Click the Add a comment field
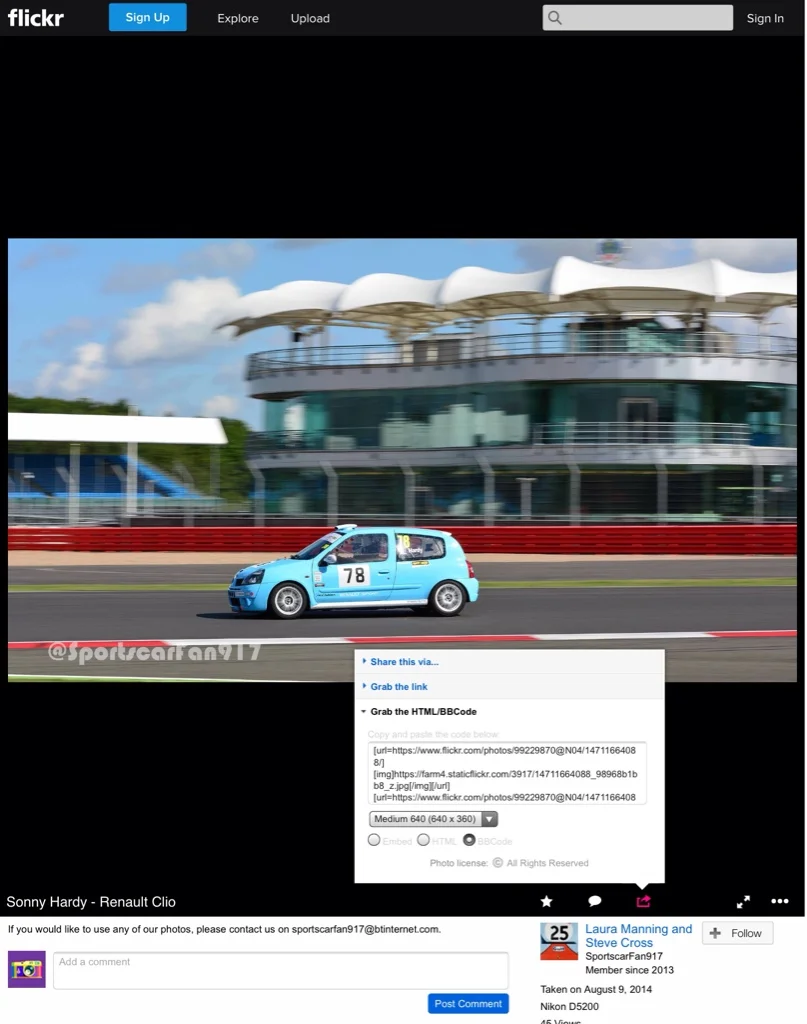The width and height of the screenshot is (807, 1024). [x=281, y=970]
